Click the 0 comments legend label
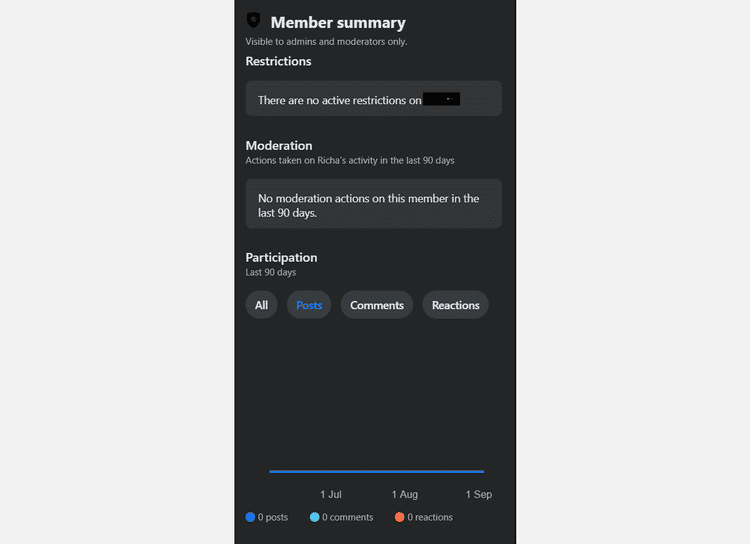Viewport: 750px width, 544px height. point(347,517)
